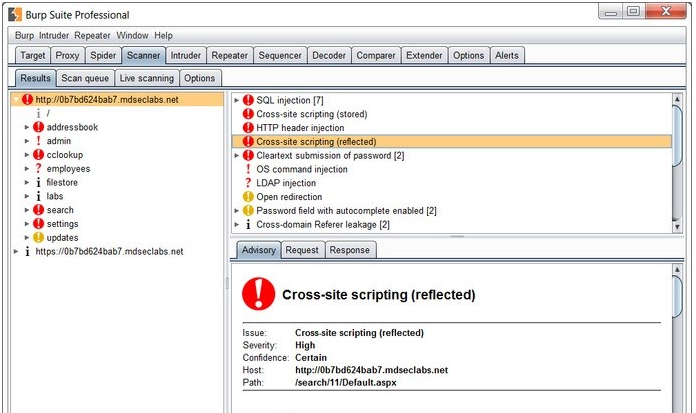Select the Cross-site scripting (reflected) issue row
The image size is (696, 413).
[x=452, y=142]
